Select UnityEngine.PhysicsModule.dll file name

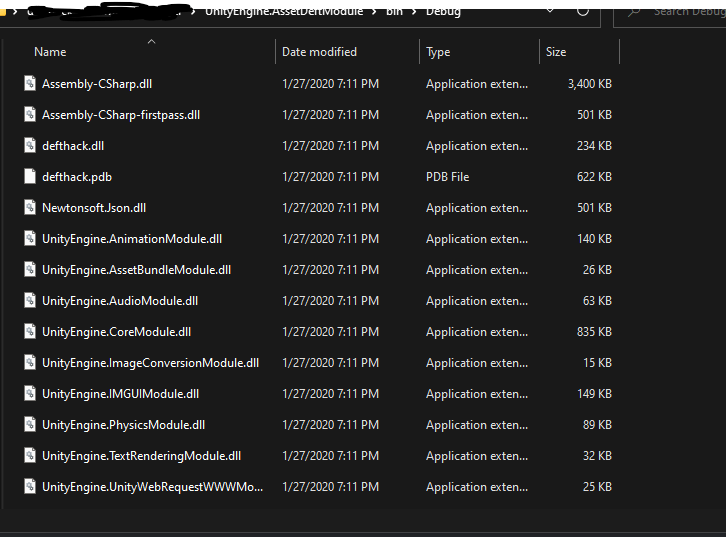point(123,425)
